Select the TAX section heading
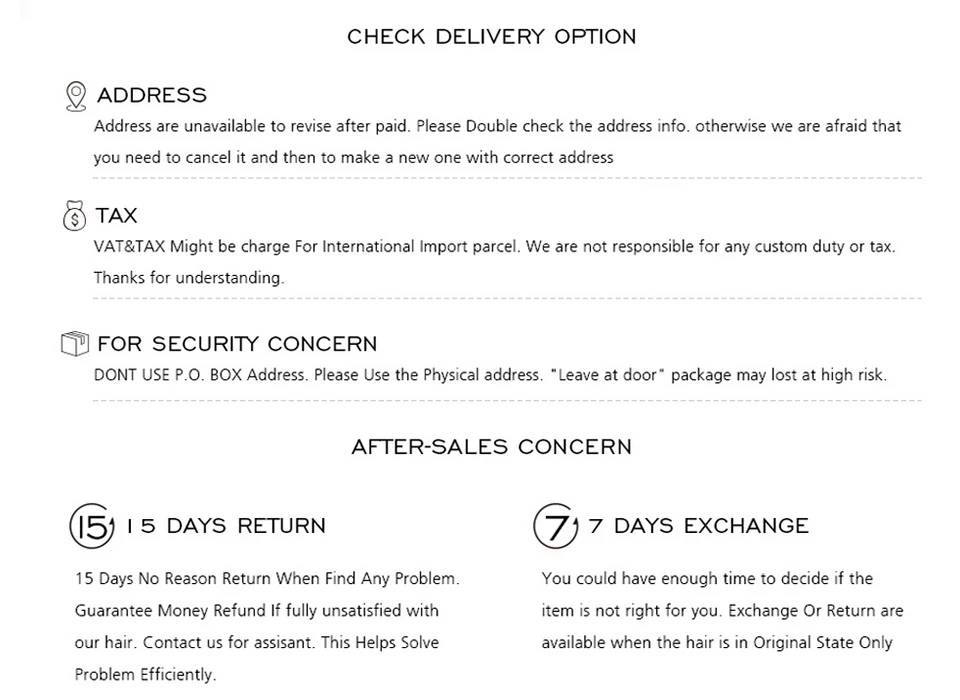Image resolution: width=960 pixels, height=700 pixels. [116, 216]
